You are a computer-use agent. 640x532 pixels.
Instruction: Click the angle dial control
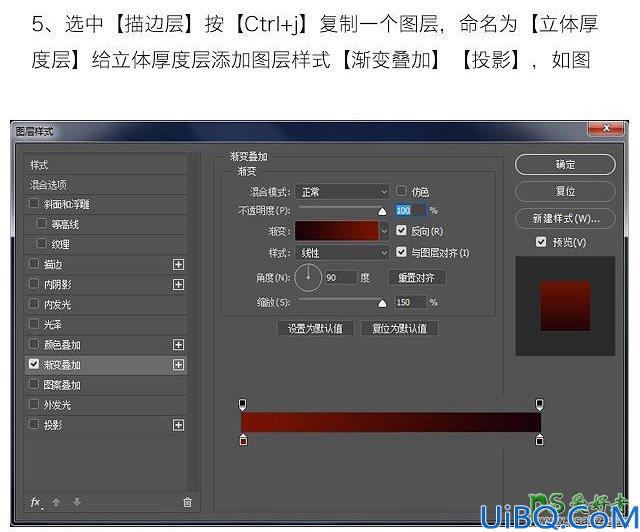pyautogui.click(x=308, y=278)
